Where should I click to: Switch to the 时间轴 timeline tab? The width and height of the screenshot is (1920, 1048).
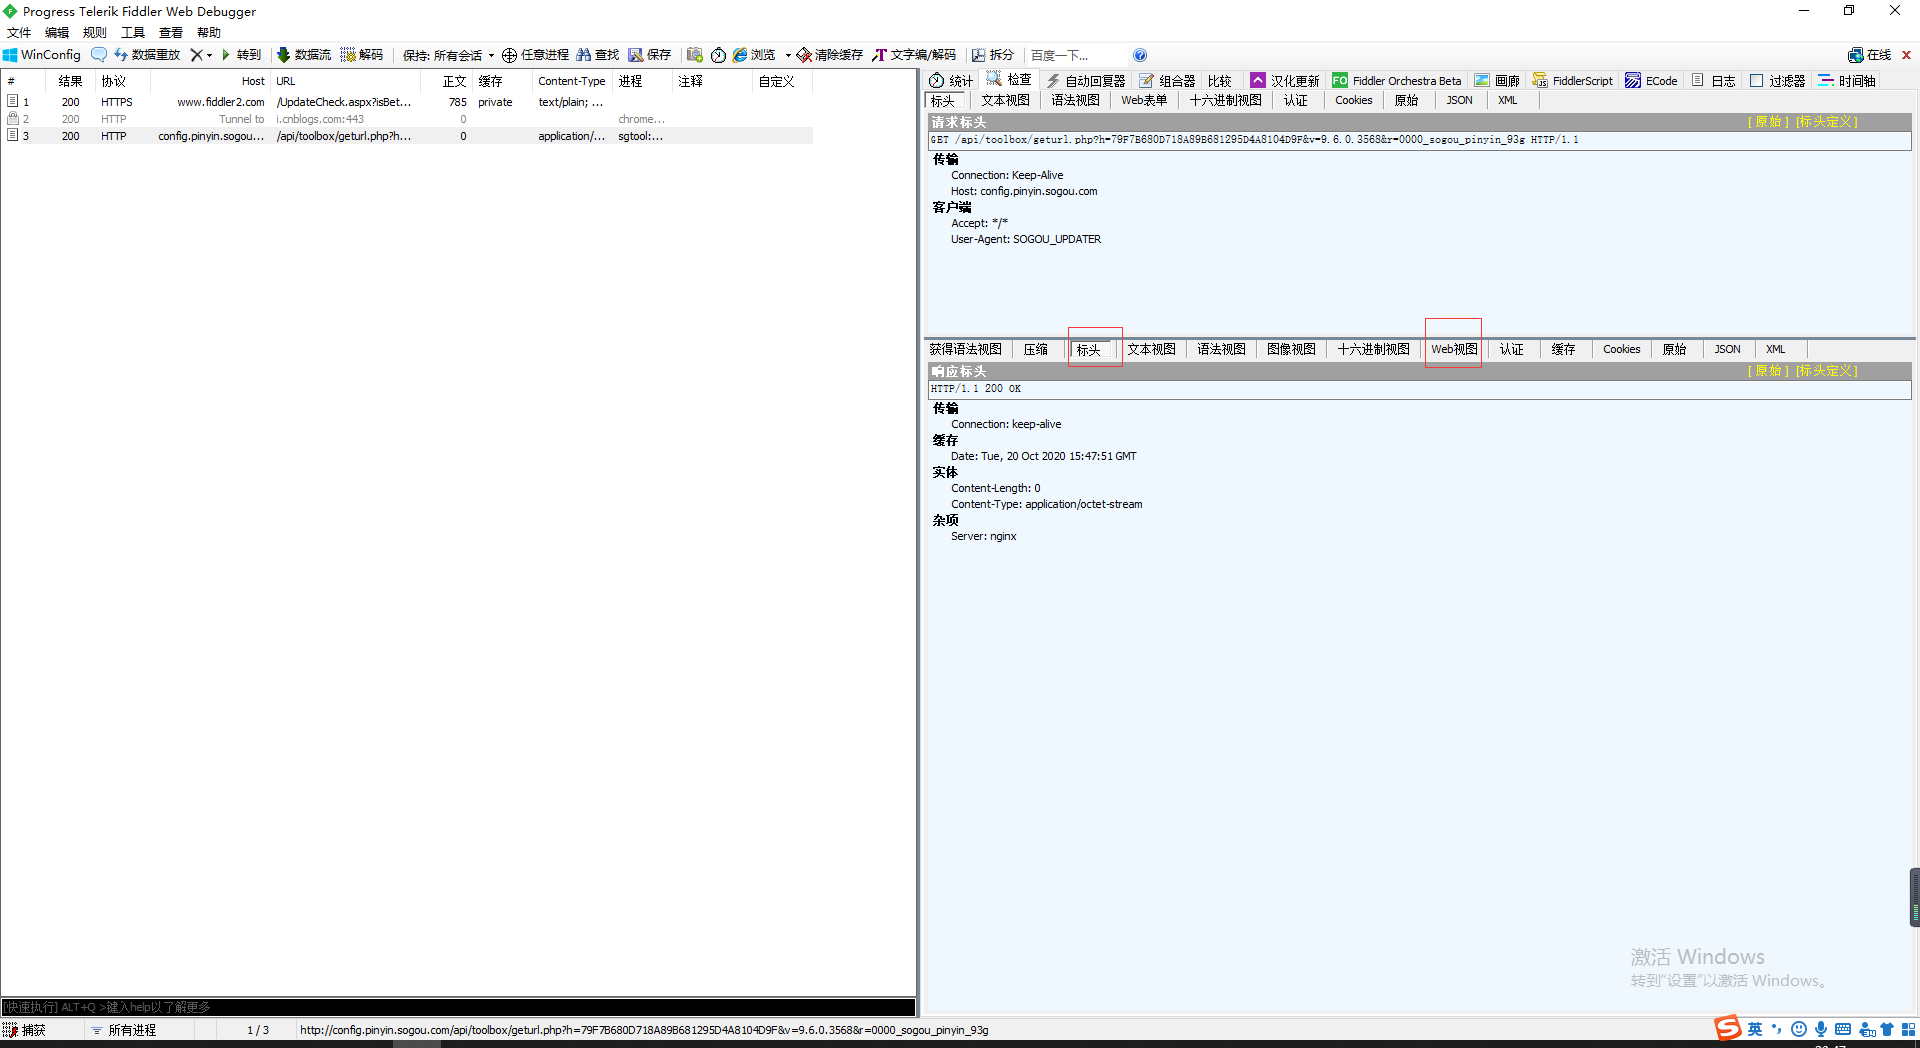(x=1847, y=81)
